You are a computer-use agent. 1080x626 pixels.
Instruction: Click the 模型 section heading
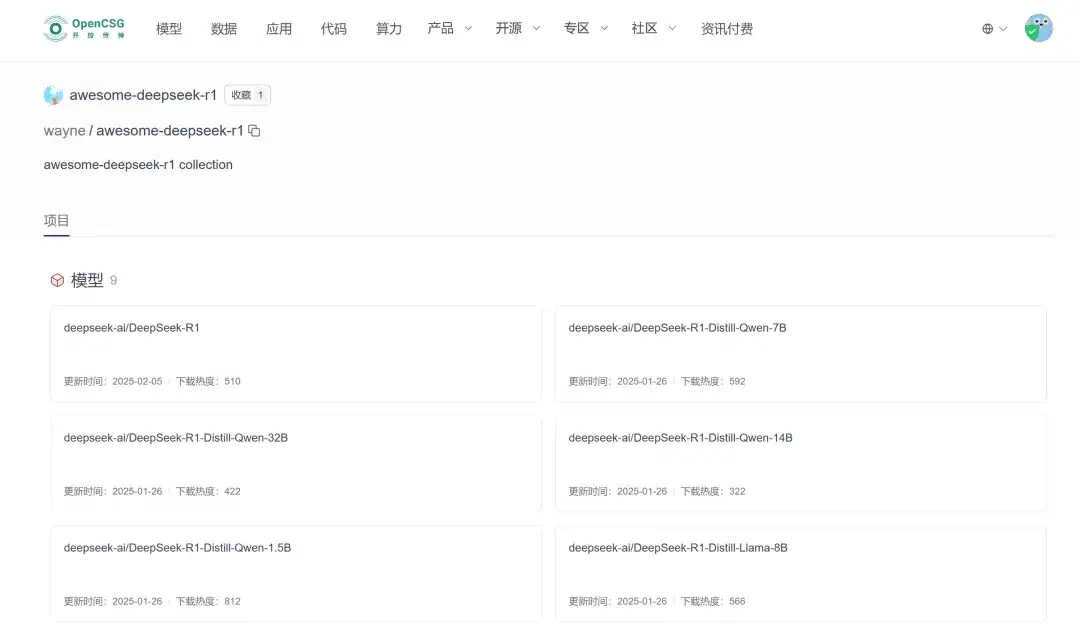[x=87, y=280]
